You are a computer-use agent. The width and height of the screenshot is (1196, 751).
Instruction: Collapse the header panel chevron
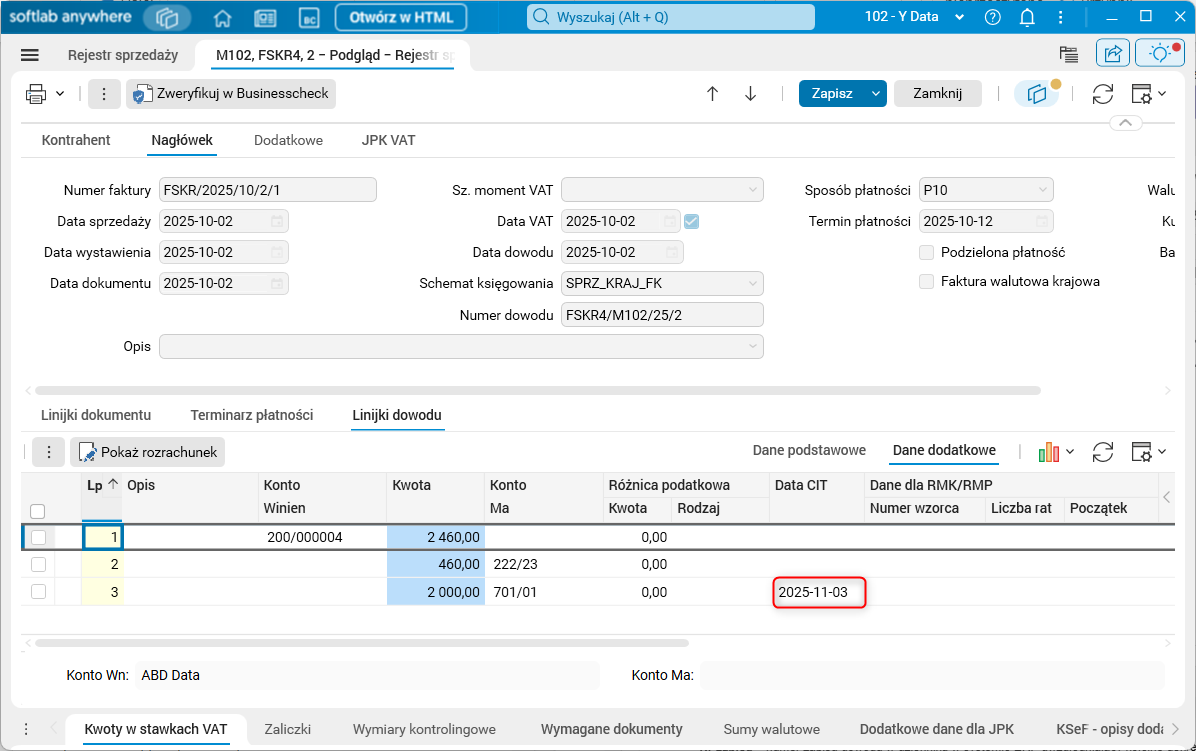pos(1125,123)
